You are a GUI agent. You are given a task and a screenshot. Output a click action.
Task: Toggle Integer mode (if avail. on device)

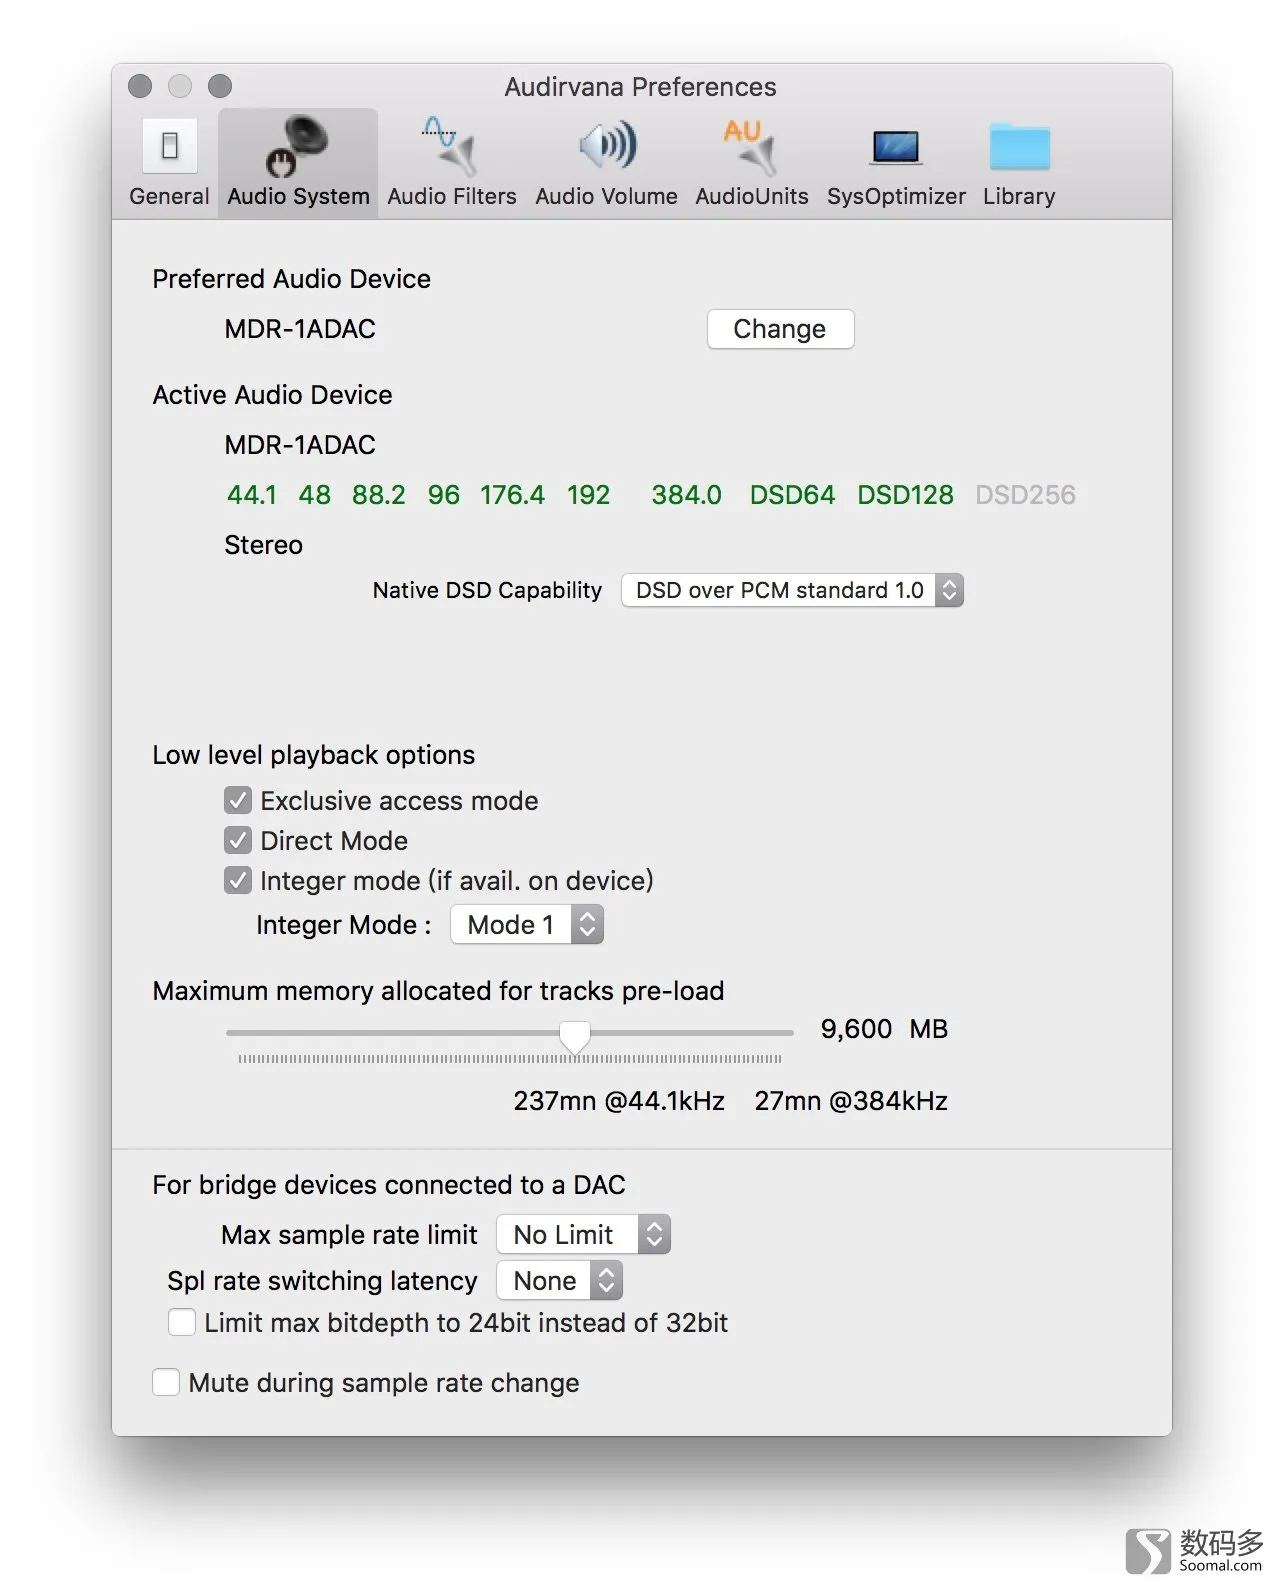coord(237,880)
